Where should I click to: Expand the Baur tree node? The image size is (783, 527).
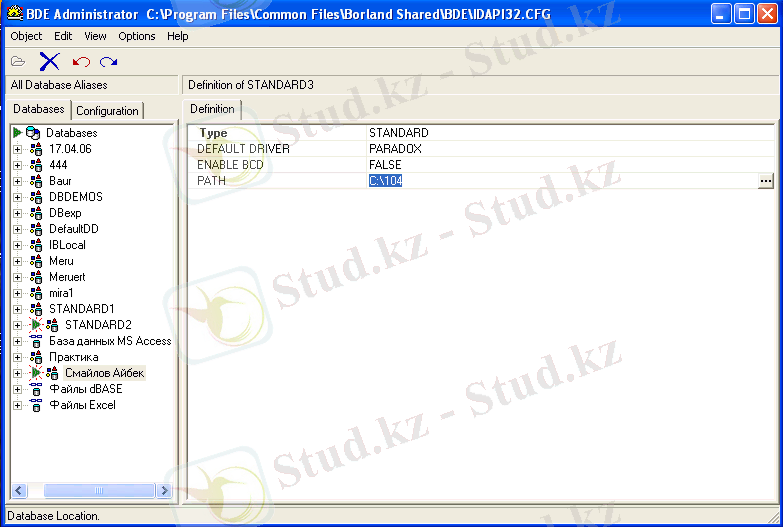click(17, 181)
